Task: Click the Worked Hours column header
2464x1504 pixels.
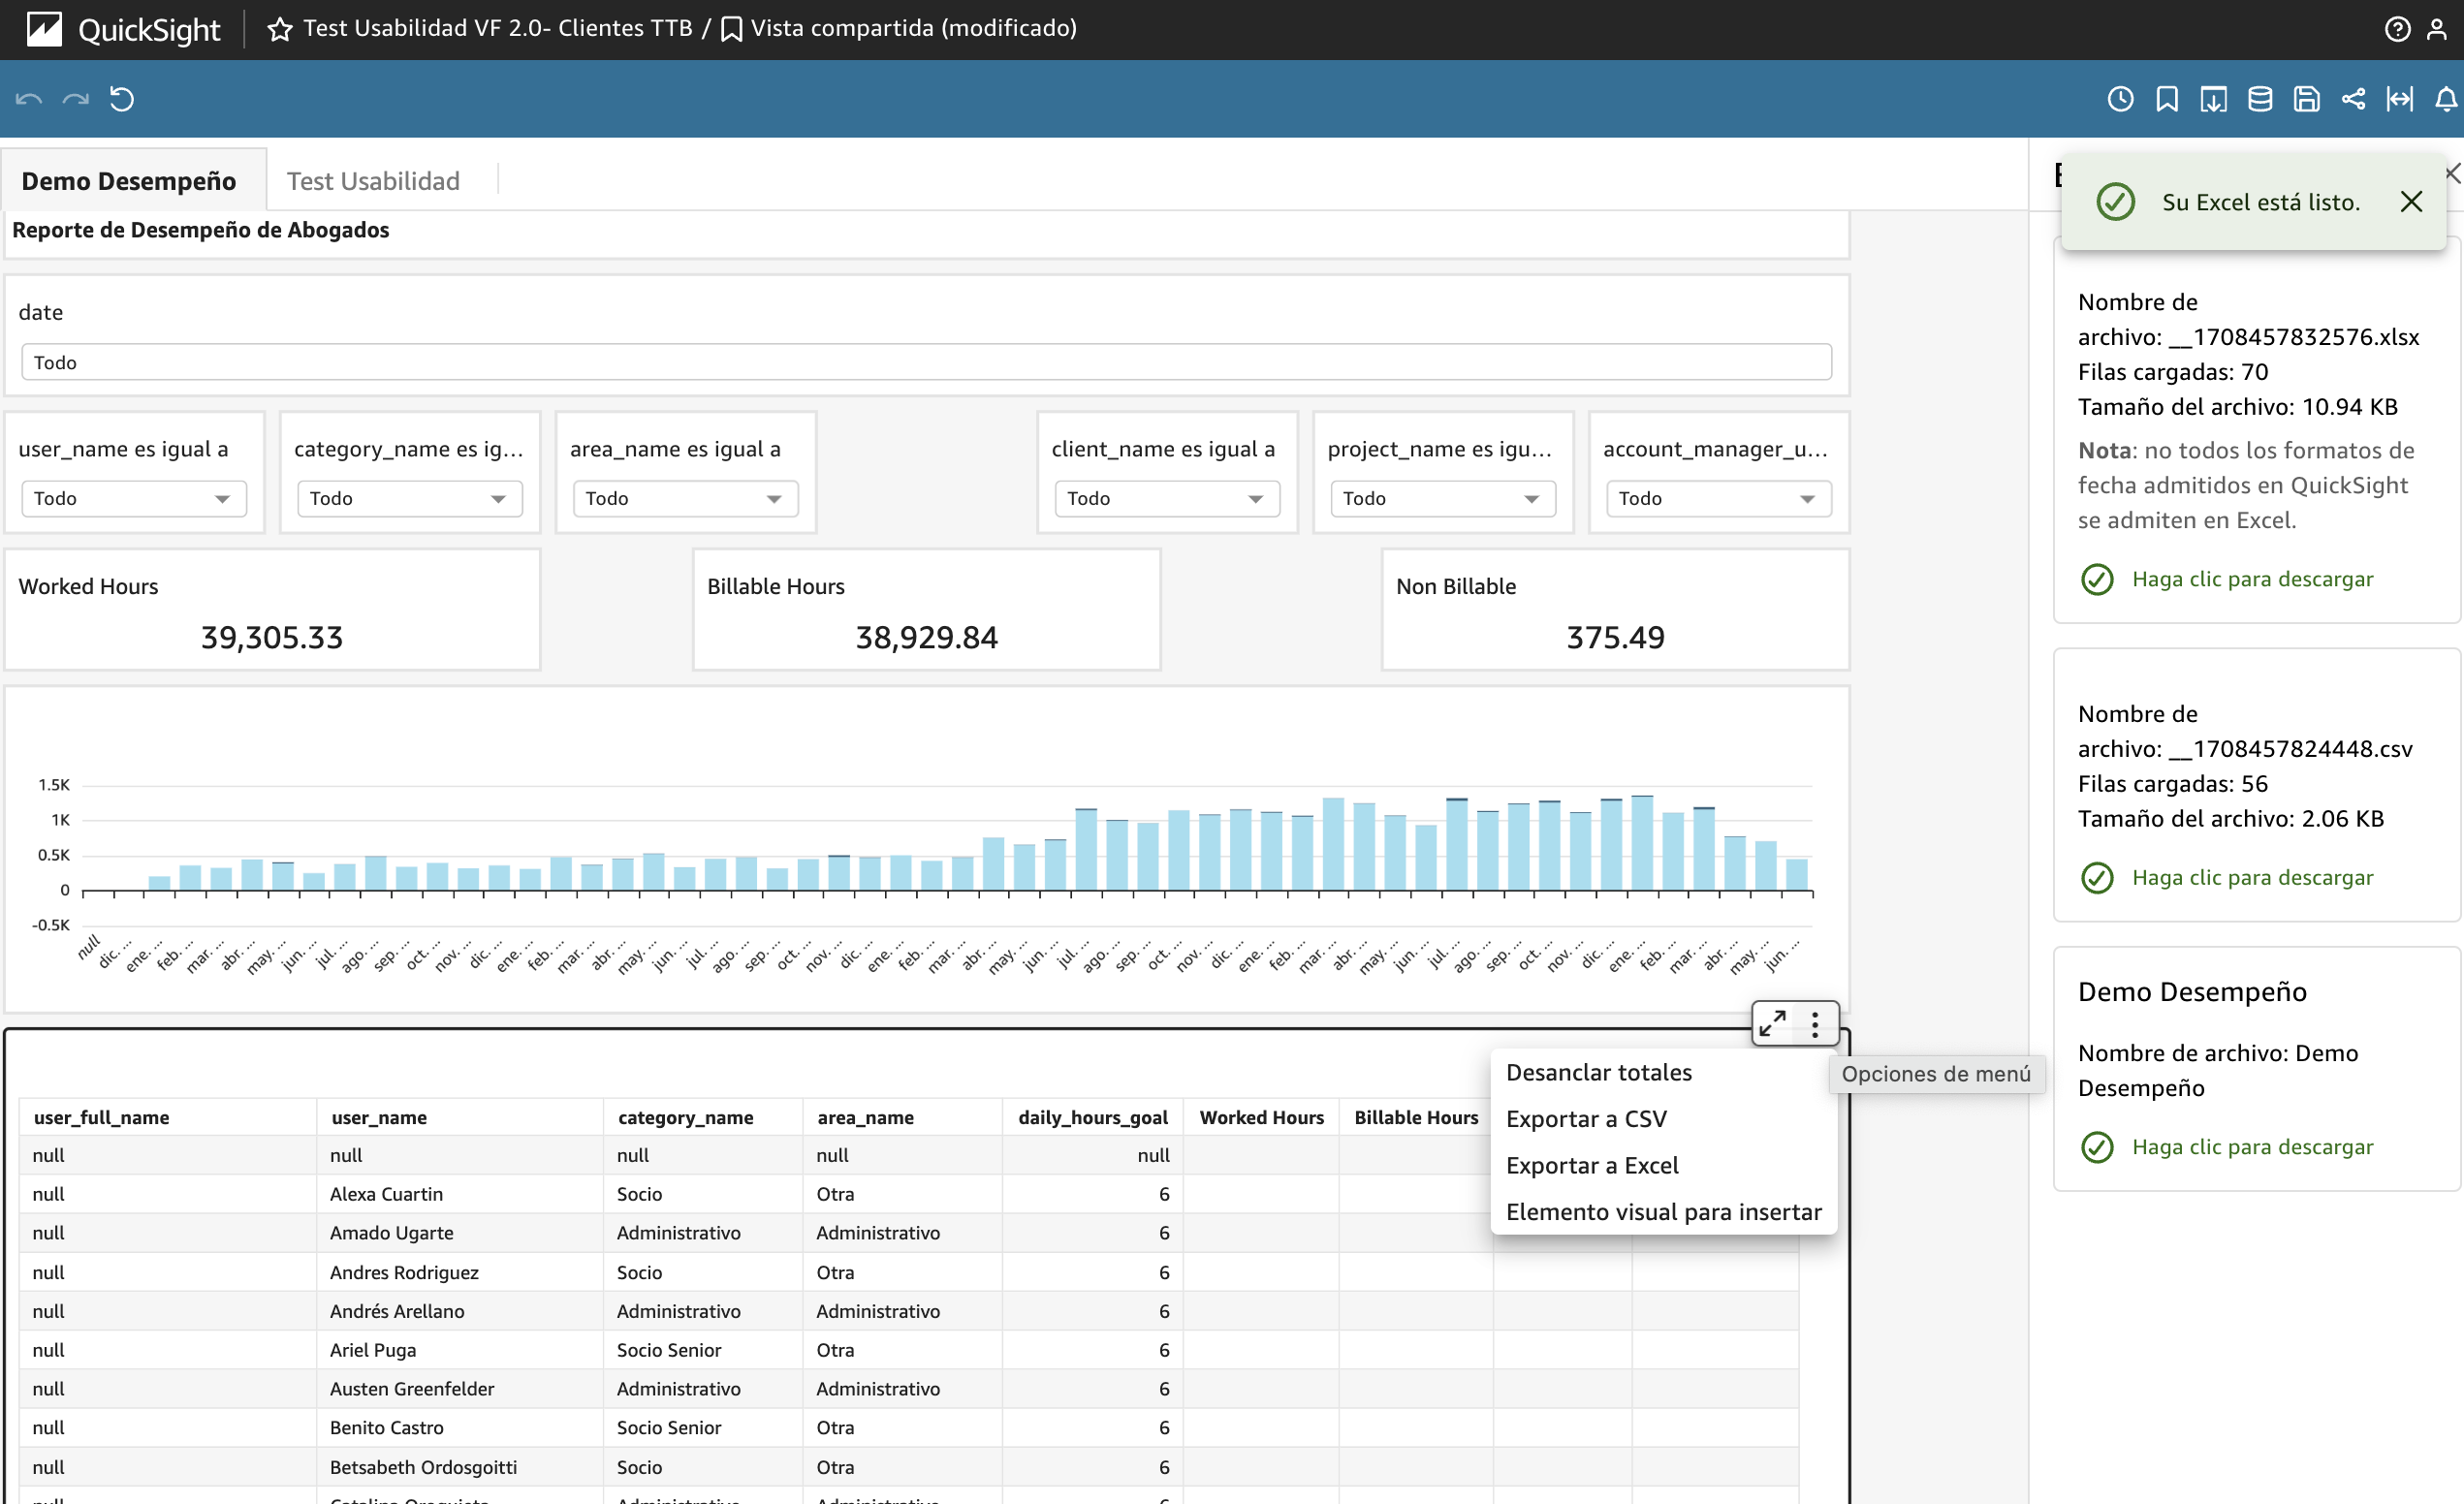Action: click(1262, 1117)
